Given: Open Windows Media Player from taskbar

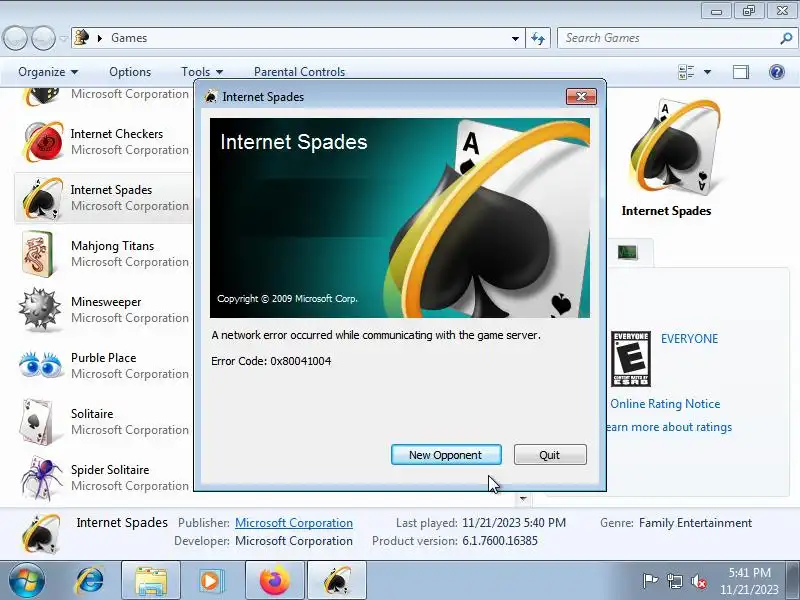Looking at the screenshot, I should (x=210, y=581).
